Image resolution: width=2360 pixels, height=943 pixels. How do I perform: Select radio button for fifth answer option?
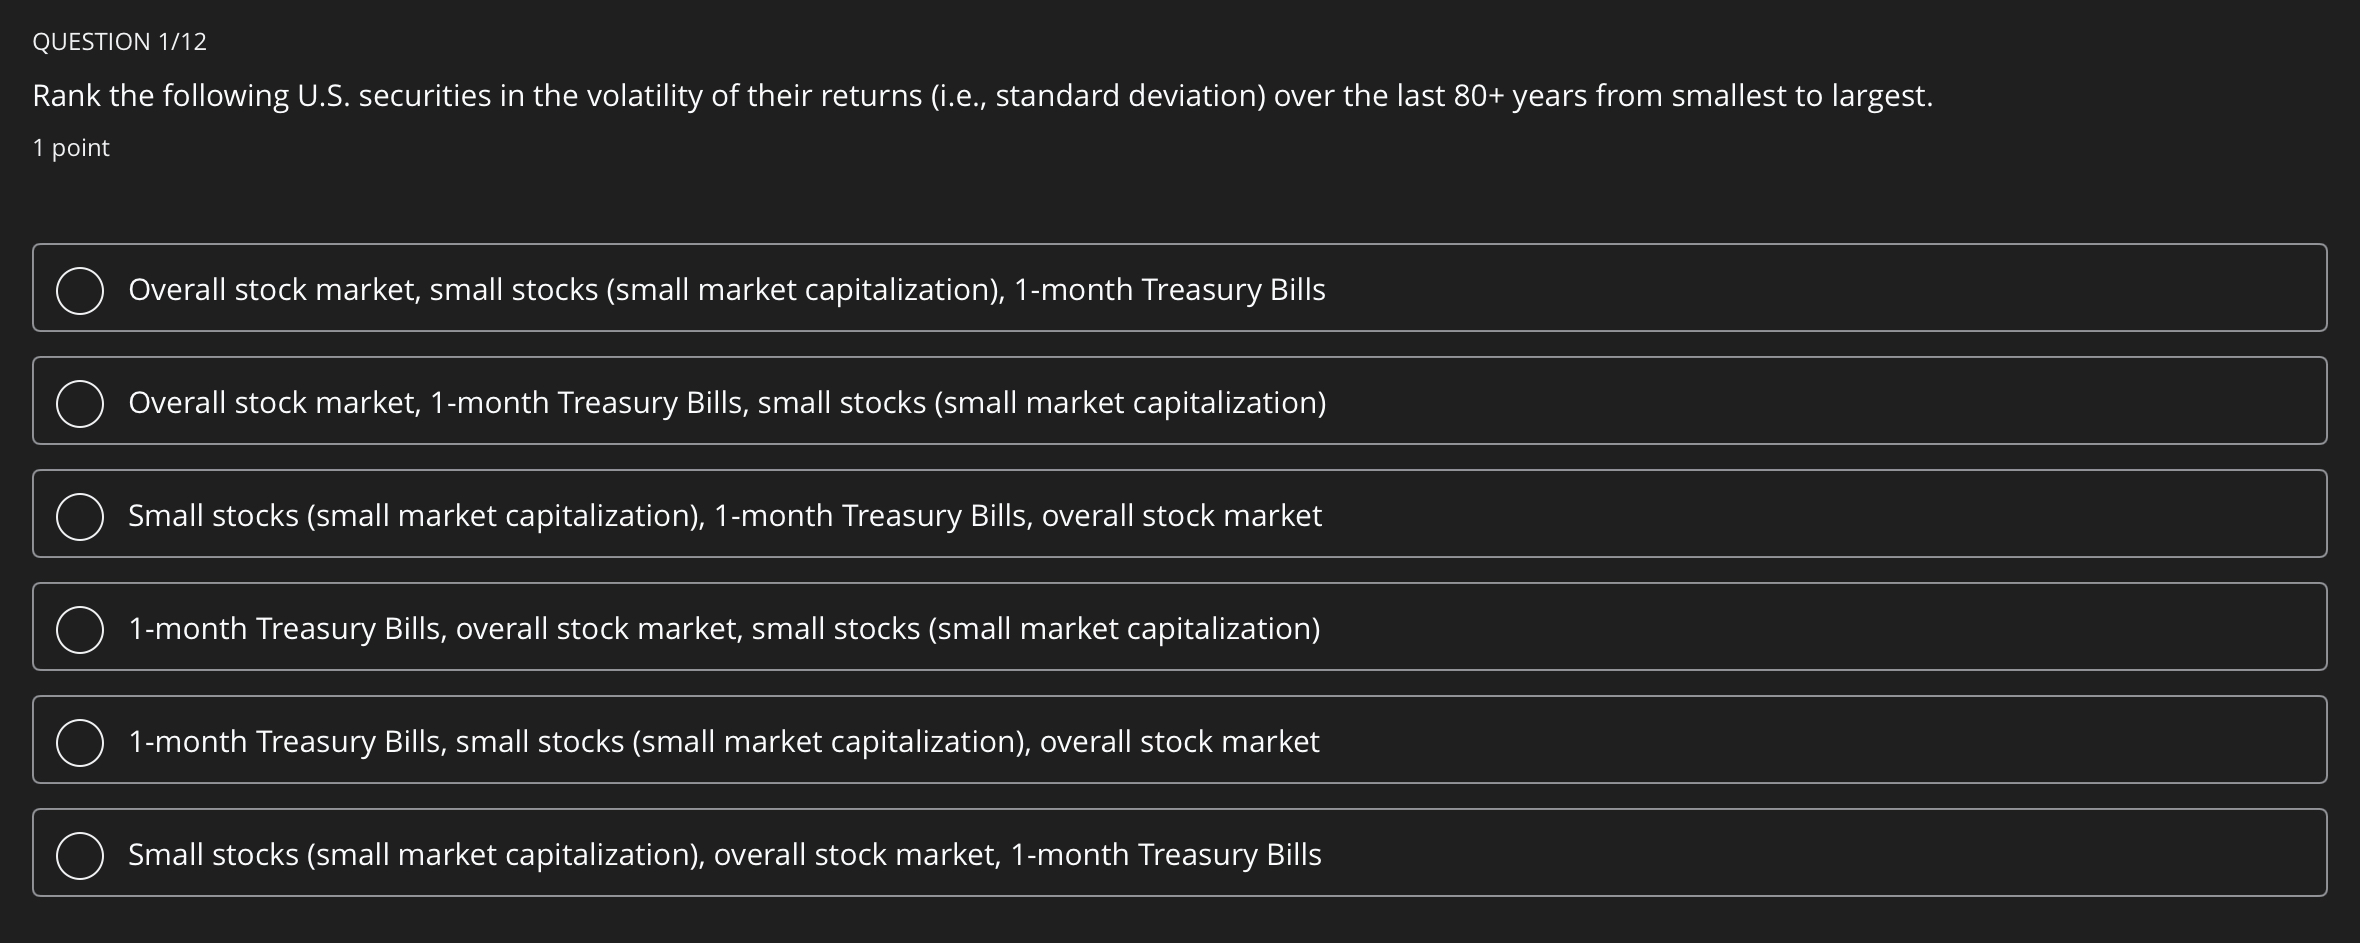coord(80,741)
